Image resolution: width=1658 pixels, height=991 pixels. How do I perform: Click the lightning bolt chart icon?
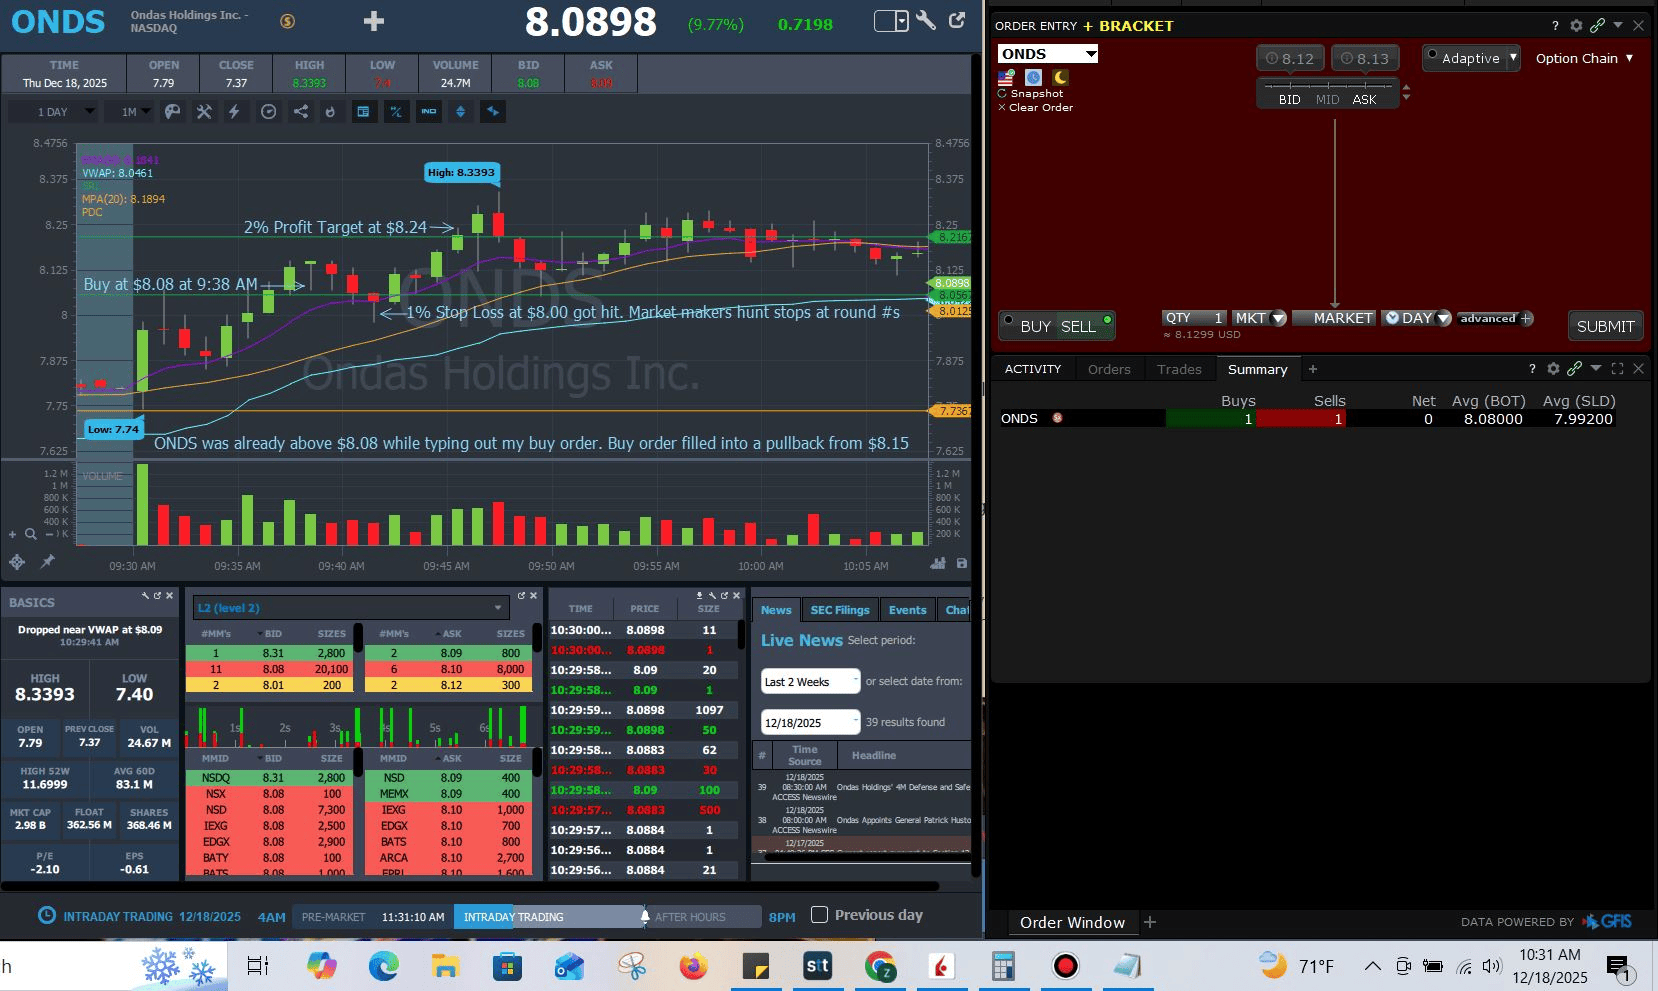point(234,112)
